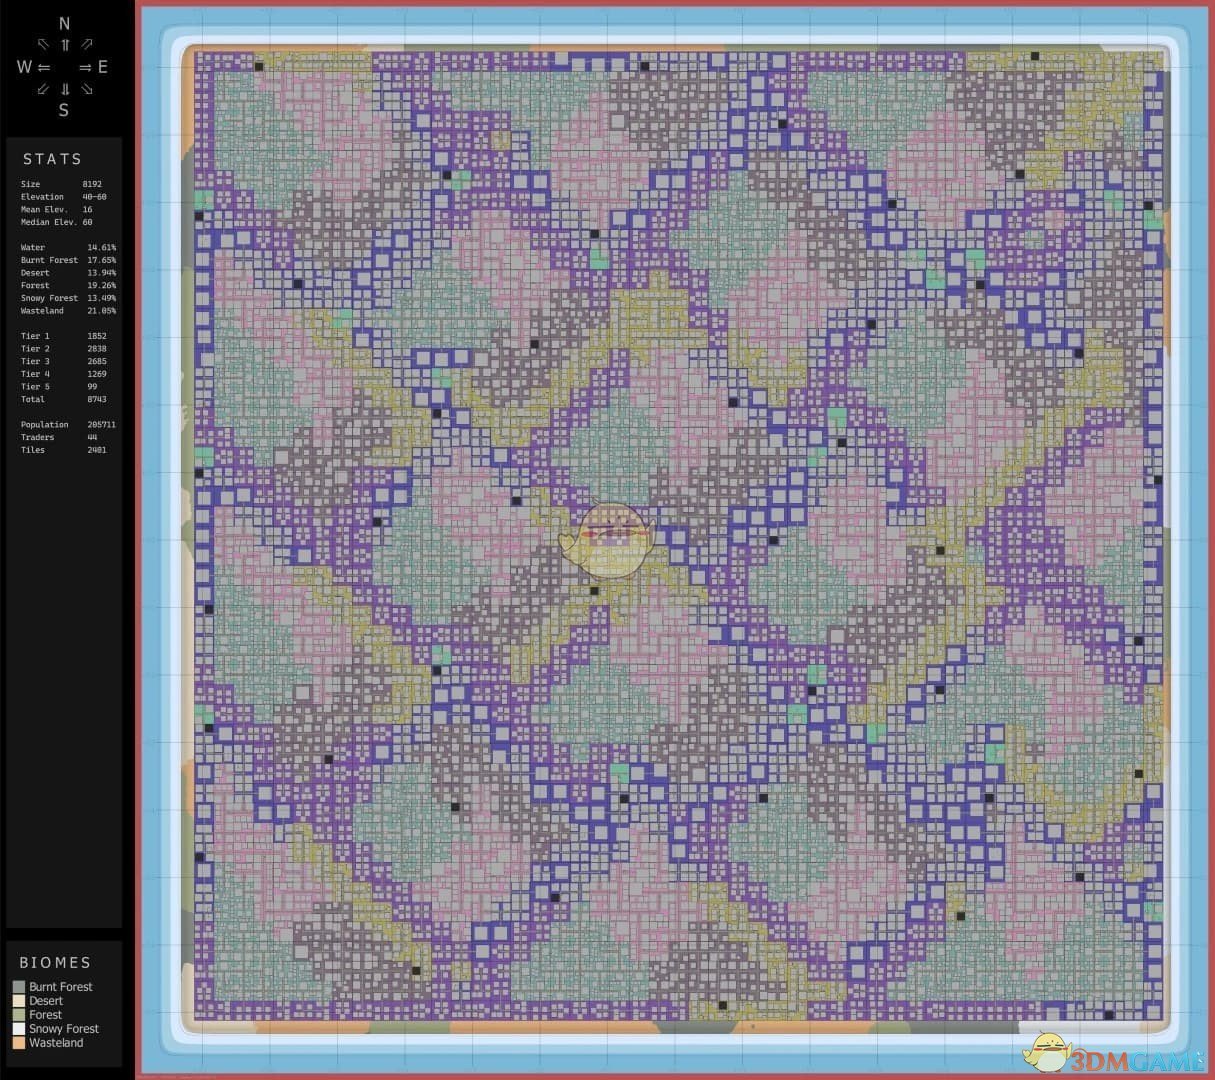Select the Tier 5 count row

point(60,386)
